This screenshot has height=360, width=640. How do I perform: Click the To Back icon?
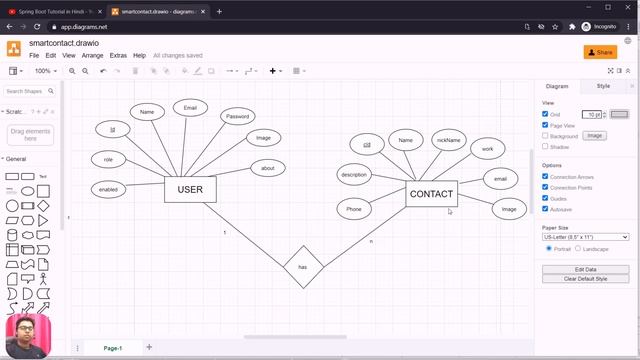point(166,71)
